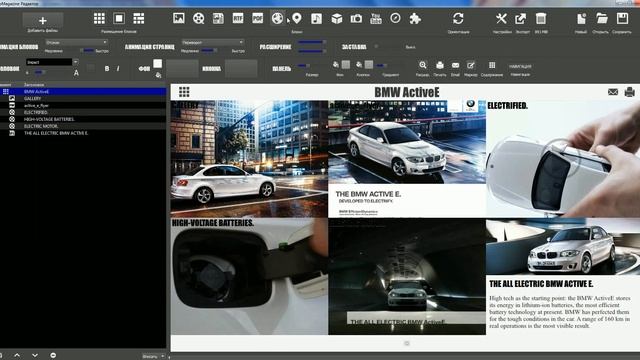The height and width of the screenshot is (360, 640).
Task: Toggle the zoom magnifier panel button
Action: [x=423, y=65]
